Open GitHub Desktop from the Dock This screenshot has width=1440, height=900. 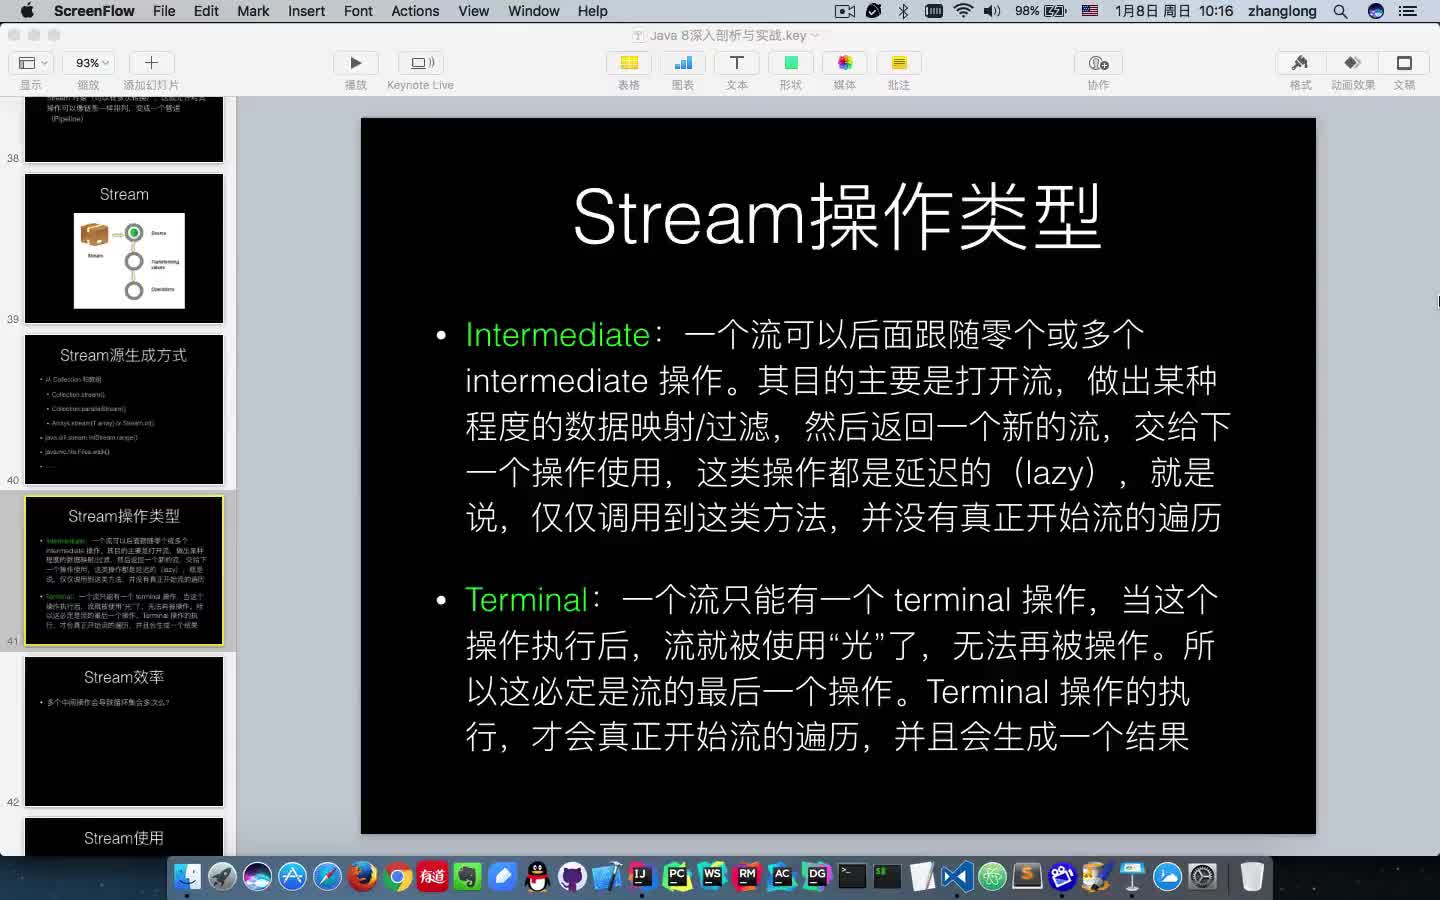572,876
